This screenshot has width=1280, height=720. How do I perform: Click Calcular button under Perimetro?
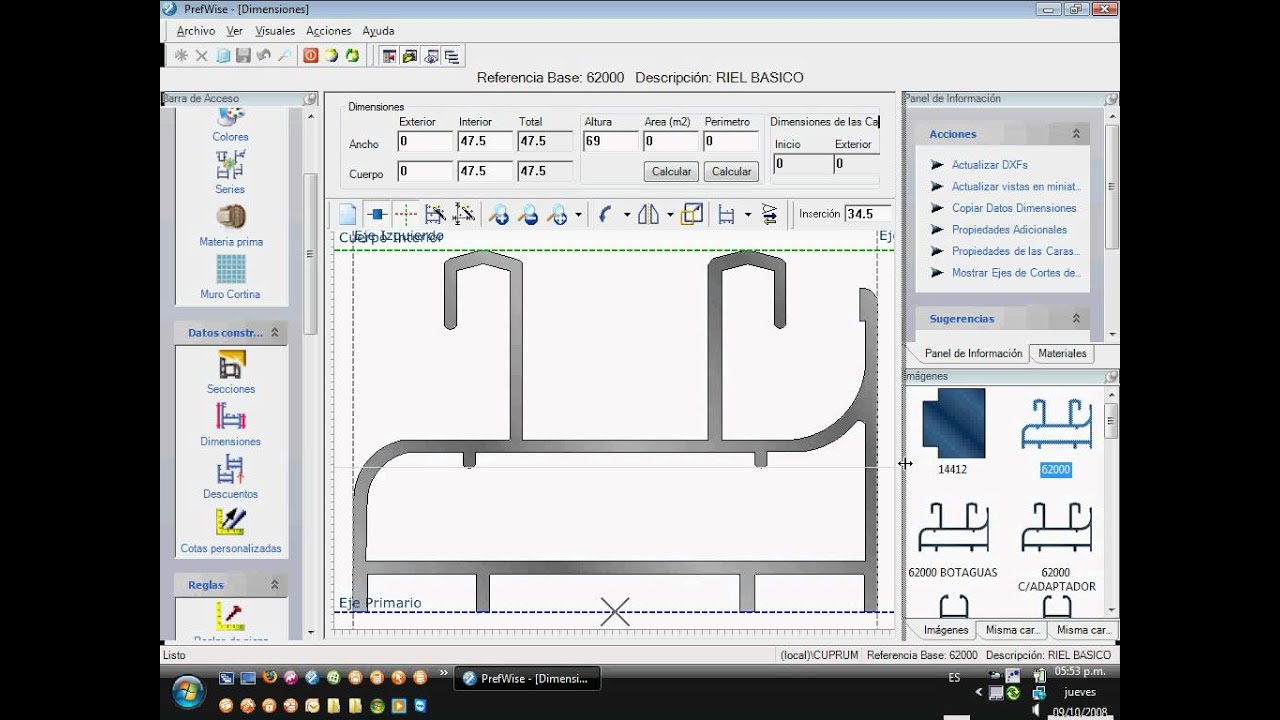click(732, 172)
